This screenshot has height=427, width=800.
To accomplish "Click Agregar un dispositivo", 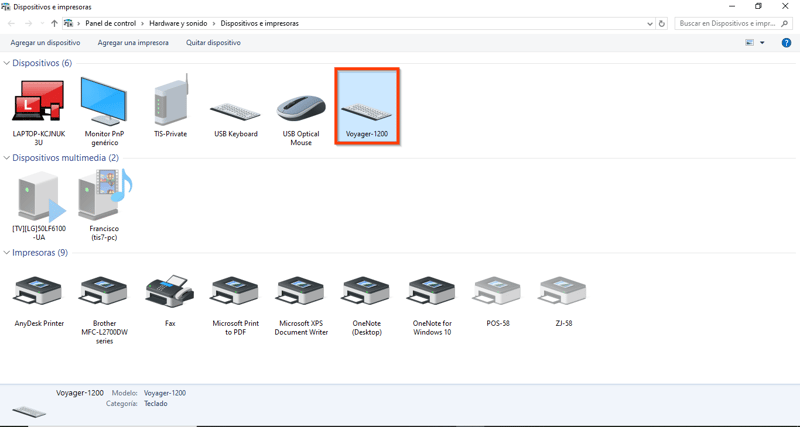I will [45, 43].
